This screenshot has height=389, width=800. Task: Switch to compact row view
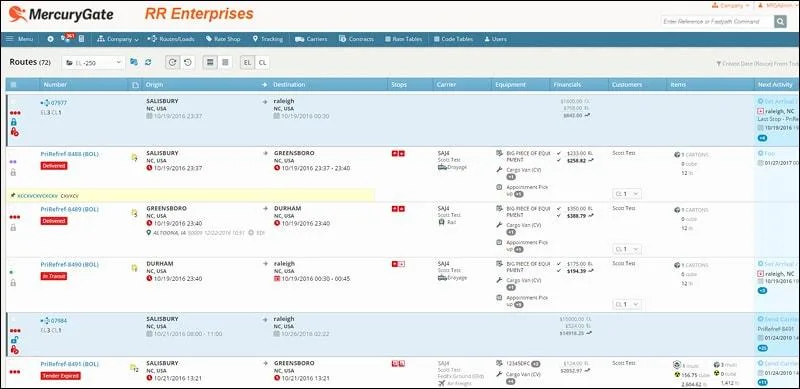tap(224, 62)
